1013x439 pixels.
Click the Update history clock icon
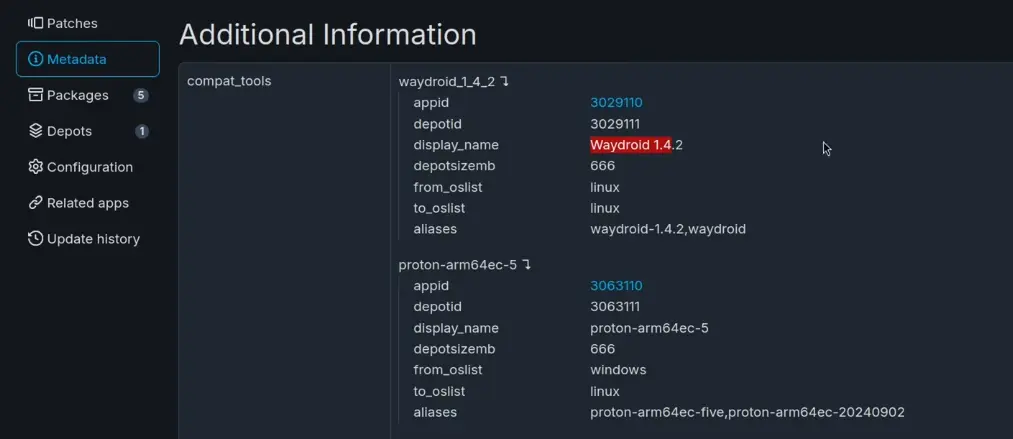coord(36,239)
